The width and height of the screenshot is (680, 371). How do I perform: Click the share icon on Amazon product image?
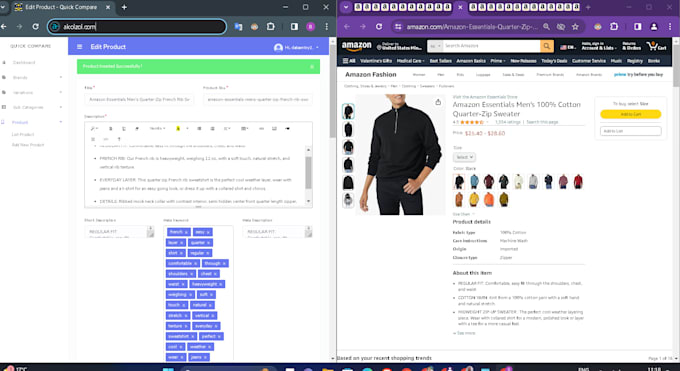(x=438, y=102)
